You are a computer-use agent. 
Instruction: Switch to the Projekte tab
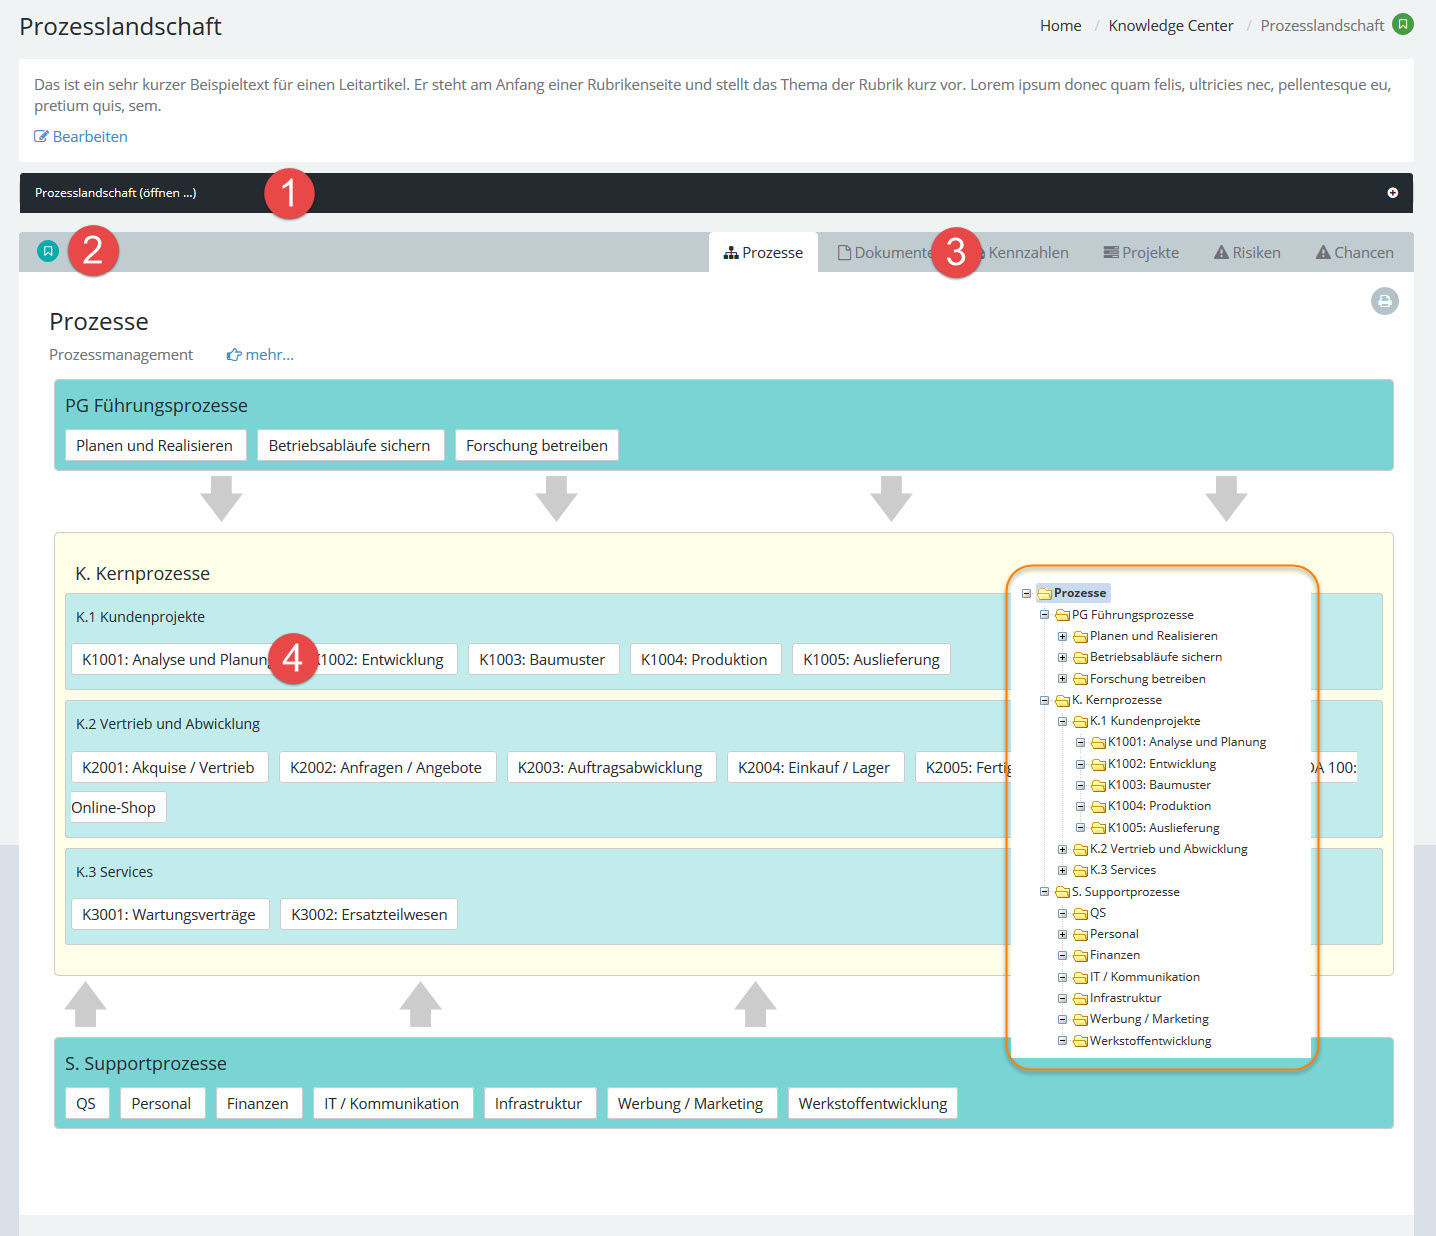click(x=1140, y=253)
